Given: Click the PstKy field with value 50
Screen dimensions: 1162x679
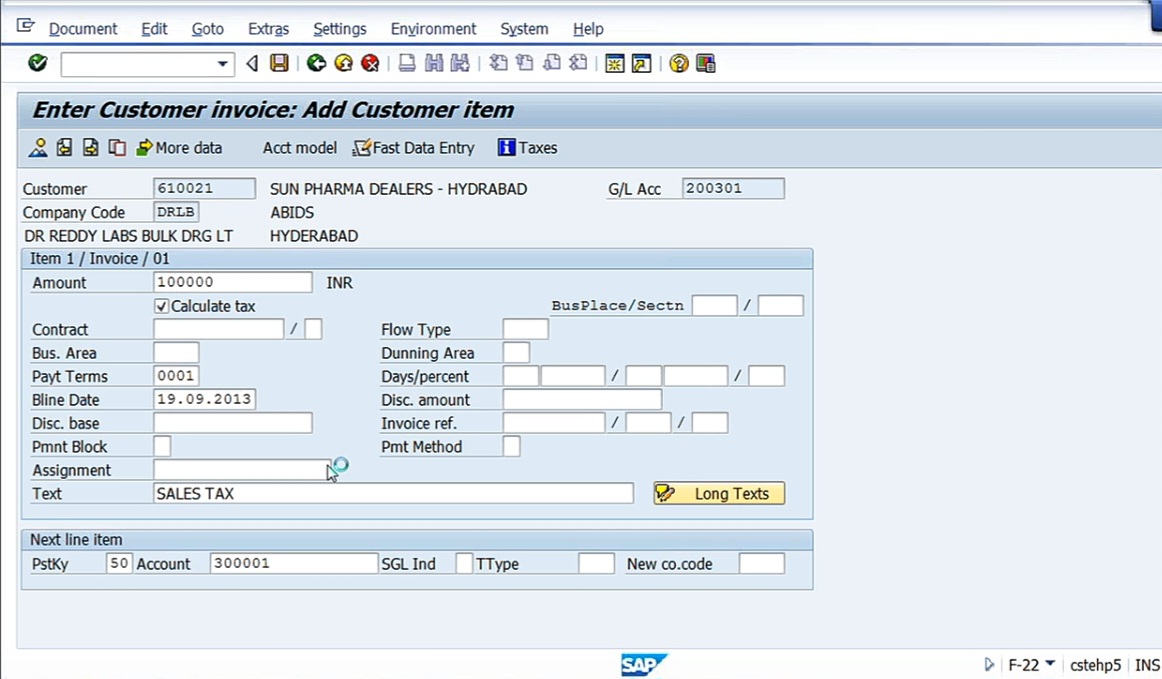Looking at the screenshot, I should point(119,563).
